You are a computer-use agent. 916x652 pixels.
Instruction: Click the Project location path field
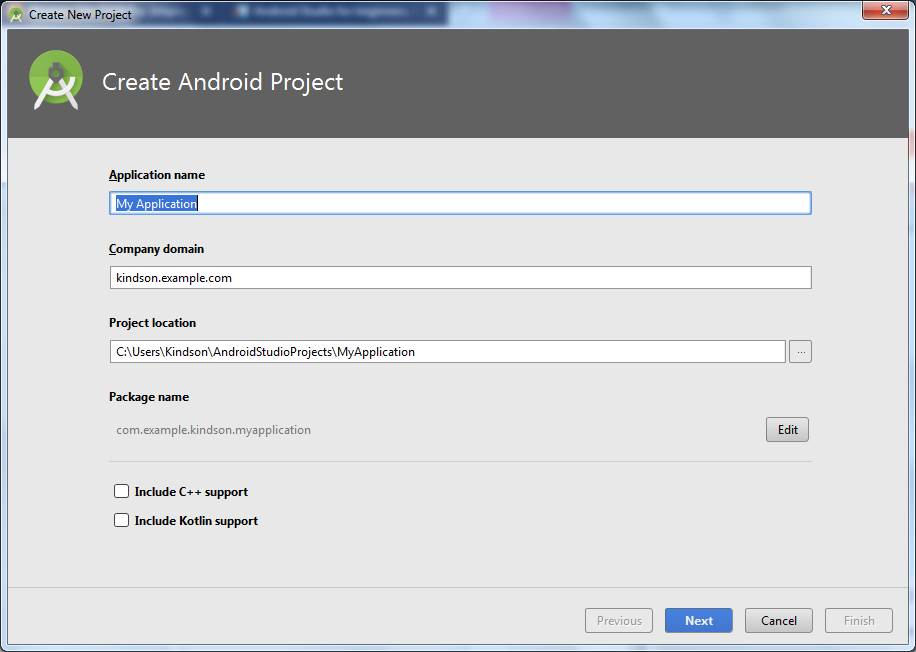pyautogui.click(x=447, y=352)
